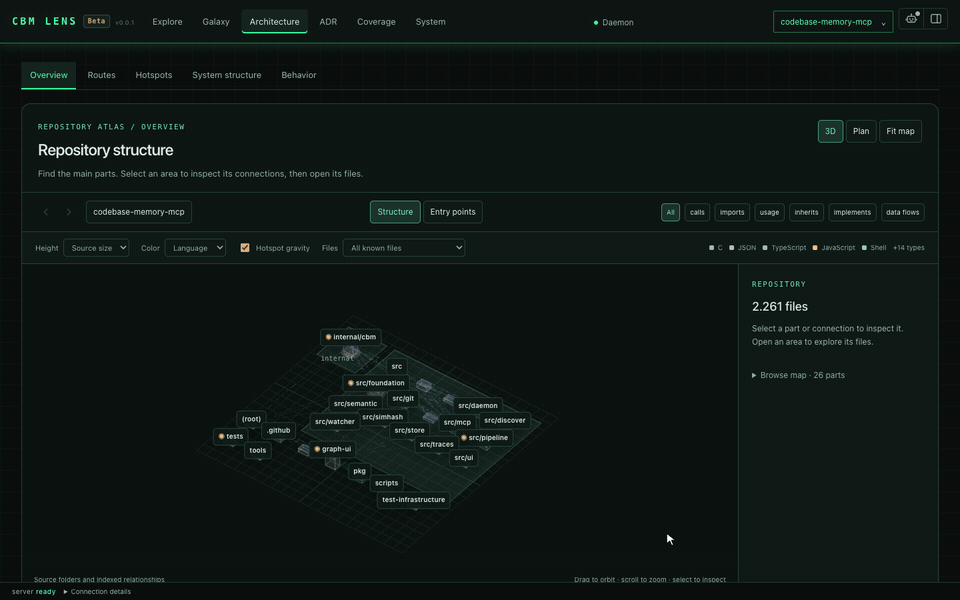The image size is (960, 600).
Task: Click the src/foundation hotspot dot
Action: 351,383
